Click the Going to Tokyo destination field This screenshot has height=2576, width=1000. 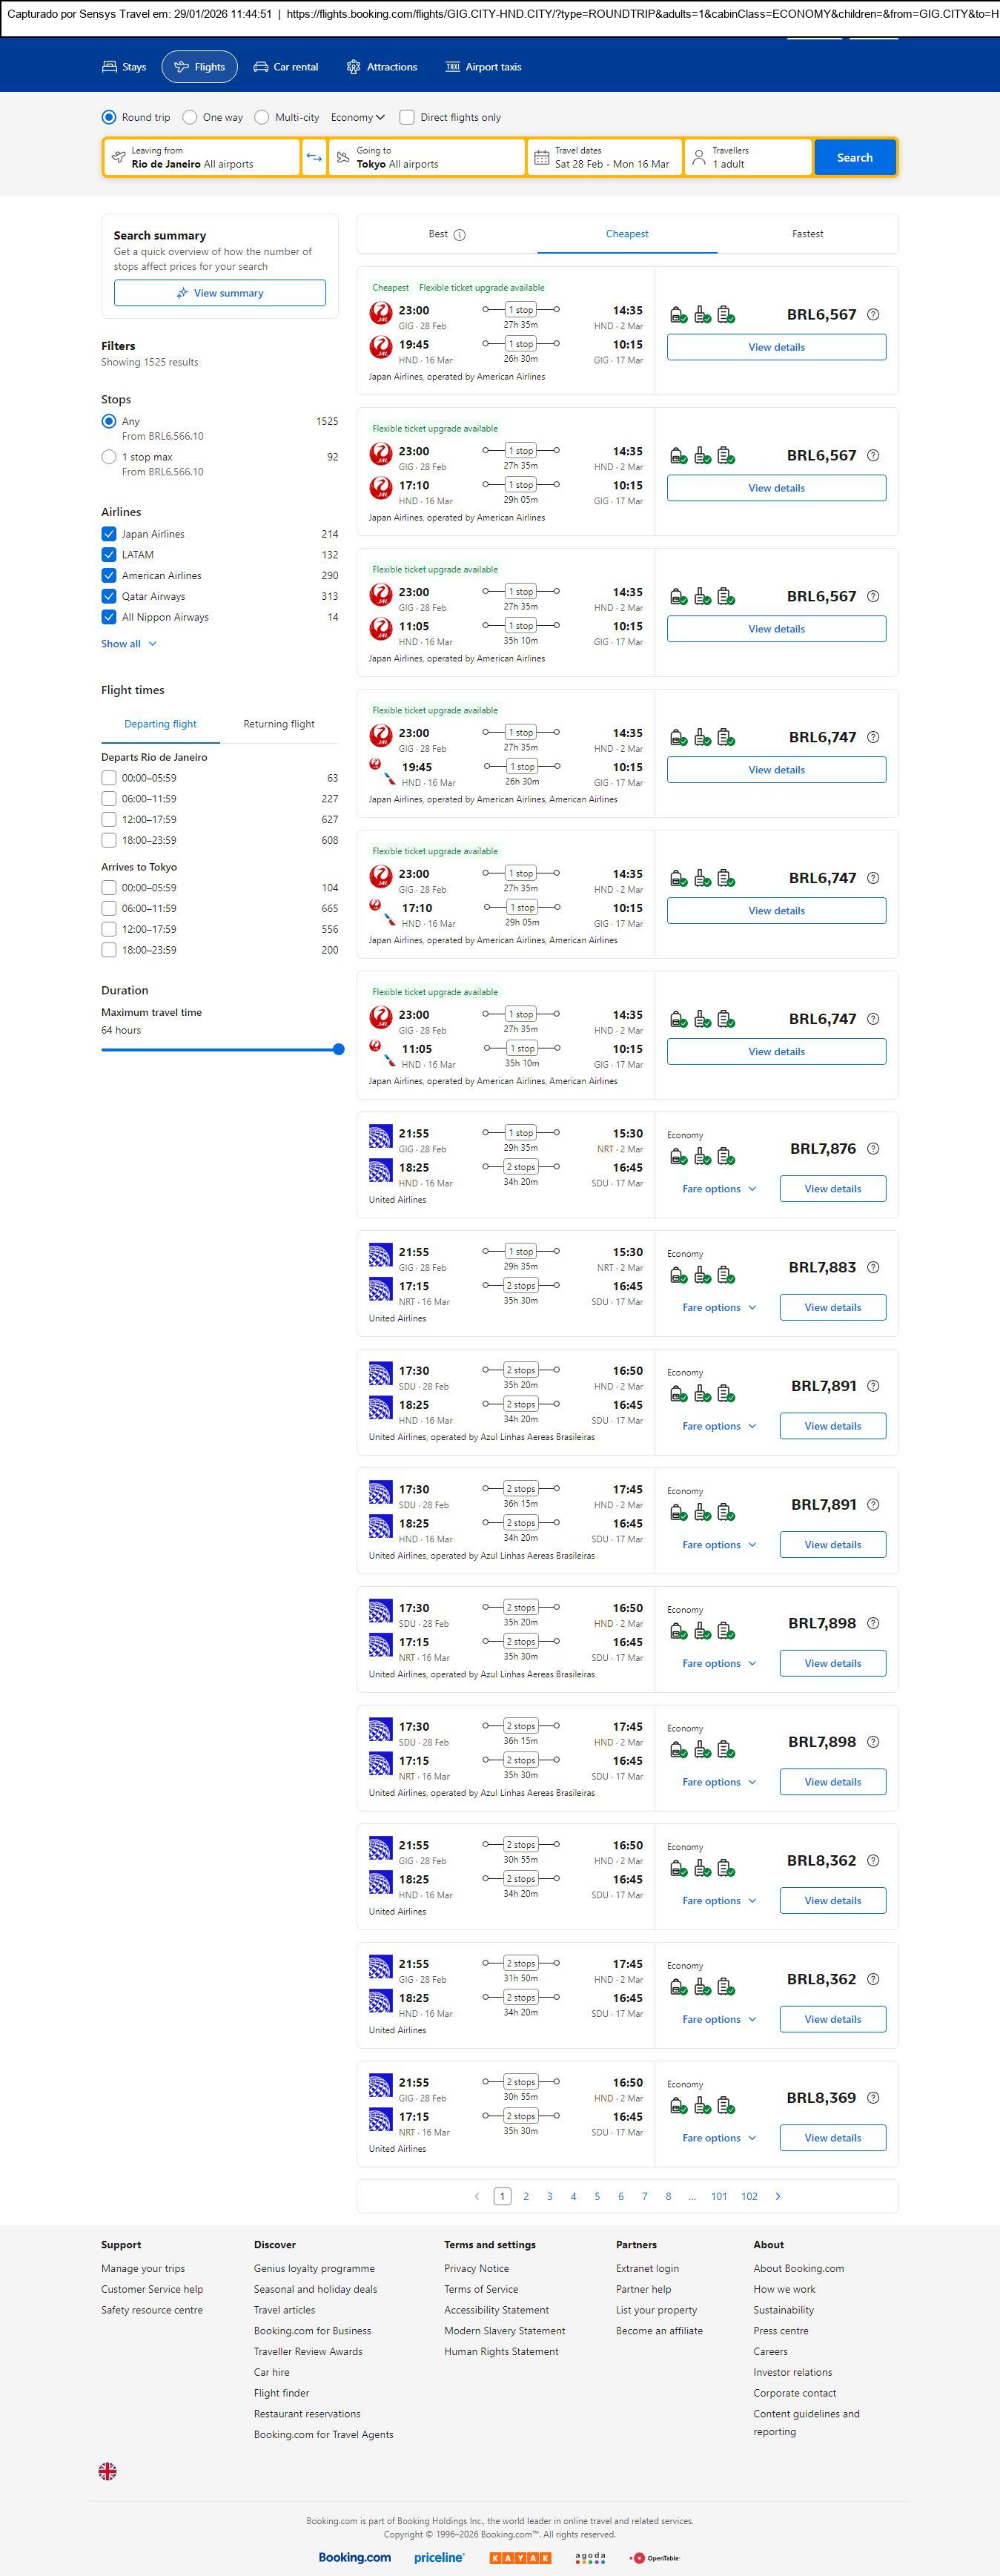(427, 157)
